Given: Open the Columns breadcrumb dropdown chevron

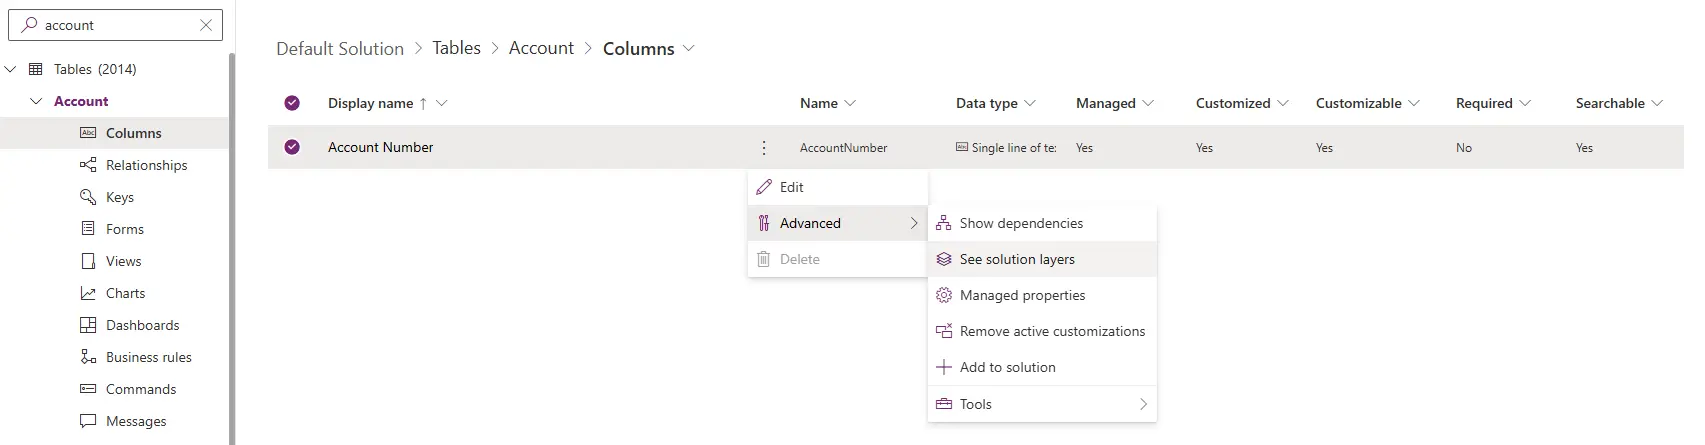Looking at the screenshot, I should point(688,48).
